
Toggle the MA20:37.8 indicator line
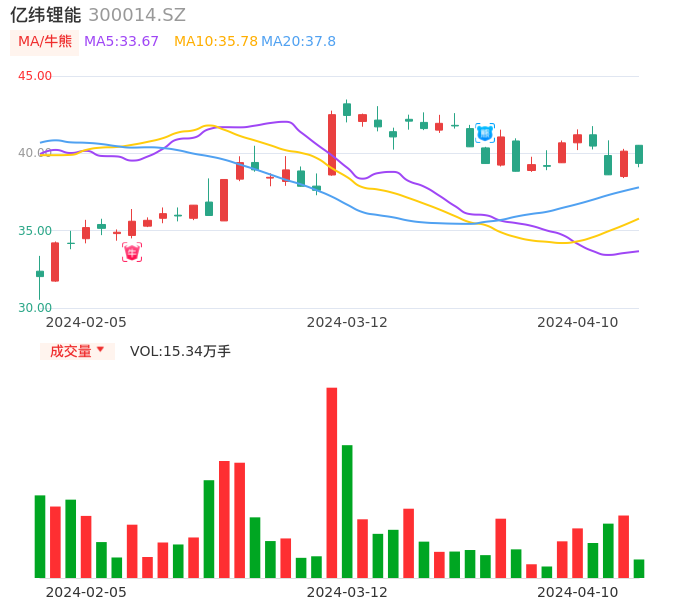[x=298, y=41]
